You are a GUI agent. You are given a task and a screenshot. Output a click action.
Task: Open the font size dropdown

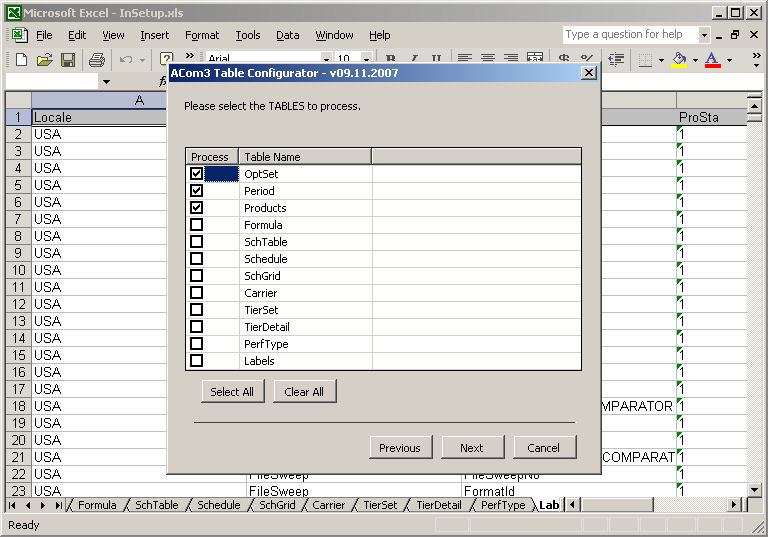pyautogui.click(x=366, y=58)
